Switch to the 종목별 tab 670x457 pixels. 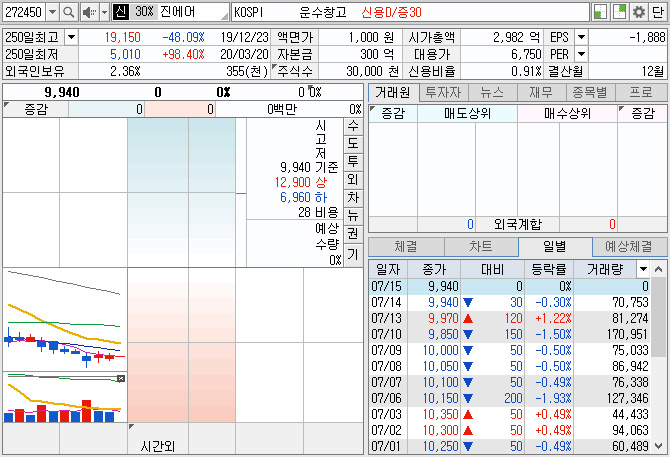coord(591,92)
